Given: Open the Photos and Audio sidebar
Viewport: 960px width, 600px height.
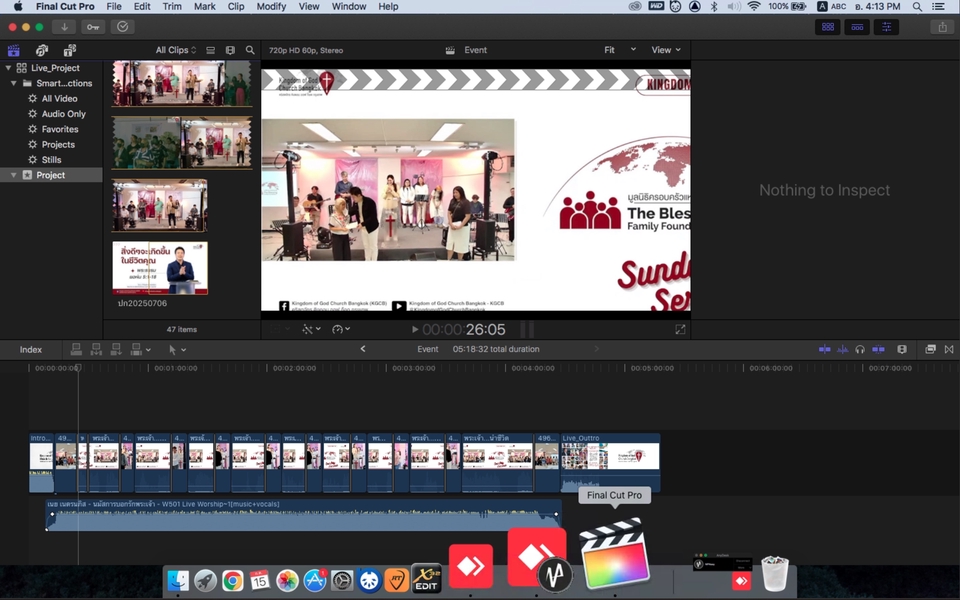Looking at the screenshot, I should 41,50.
